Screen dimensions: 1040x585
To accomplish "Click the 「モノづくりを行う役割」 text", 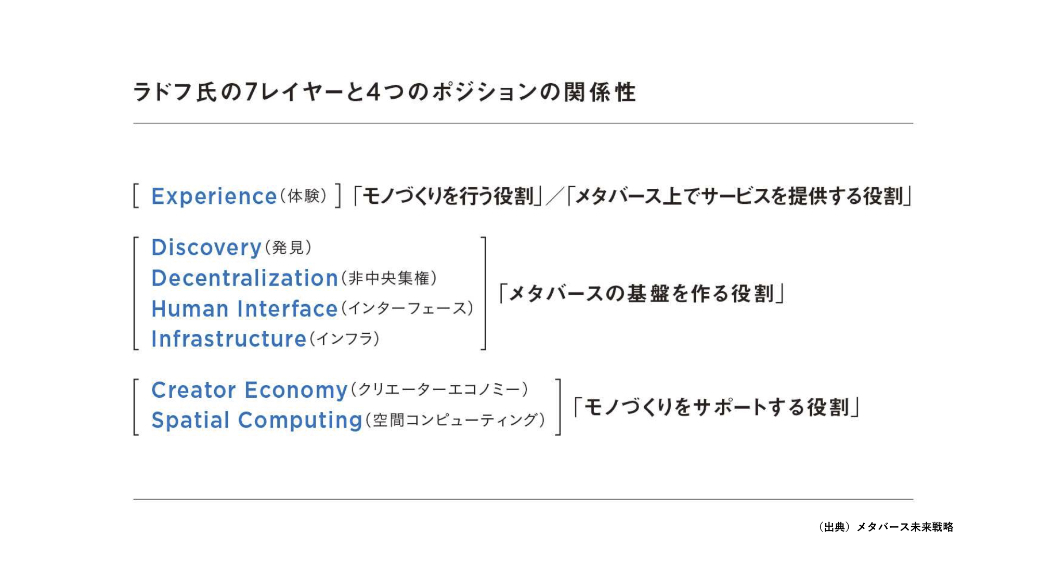I will pyautogui.click(x=448, y=196).
